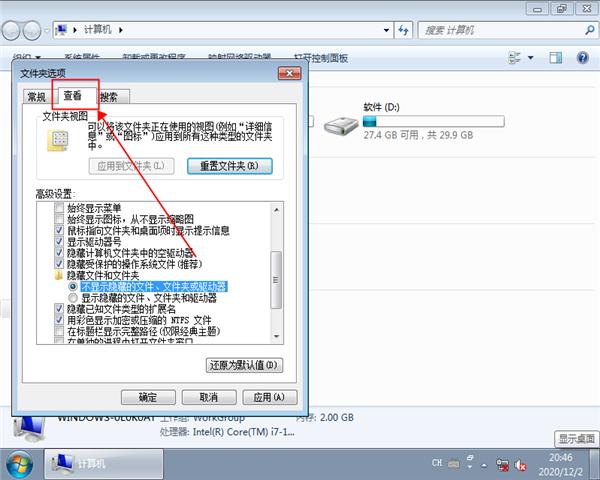This screenshot has width=600, height=480.
Task: Click the 计算机 taskbar button
Action: click(104, 464)
